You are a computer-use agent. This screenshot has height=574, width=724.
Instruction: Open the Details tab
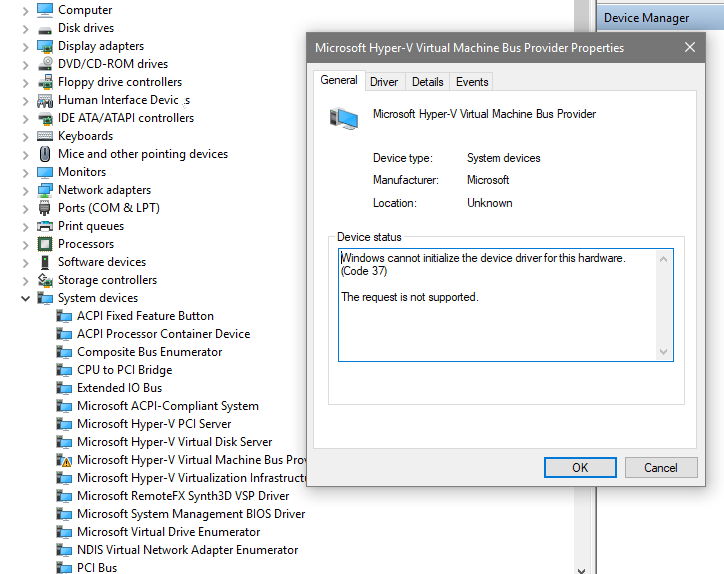pyautogui.click(x=428, y=82)
